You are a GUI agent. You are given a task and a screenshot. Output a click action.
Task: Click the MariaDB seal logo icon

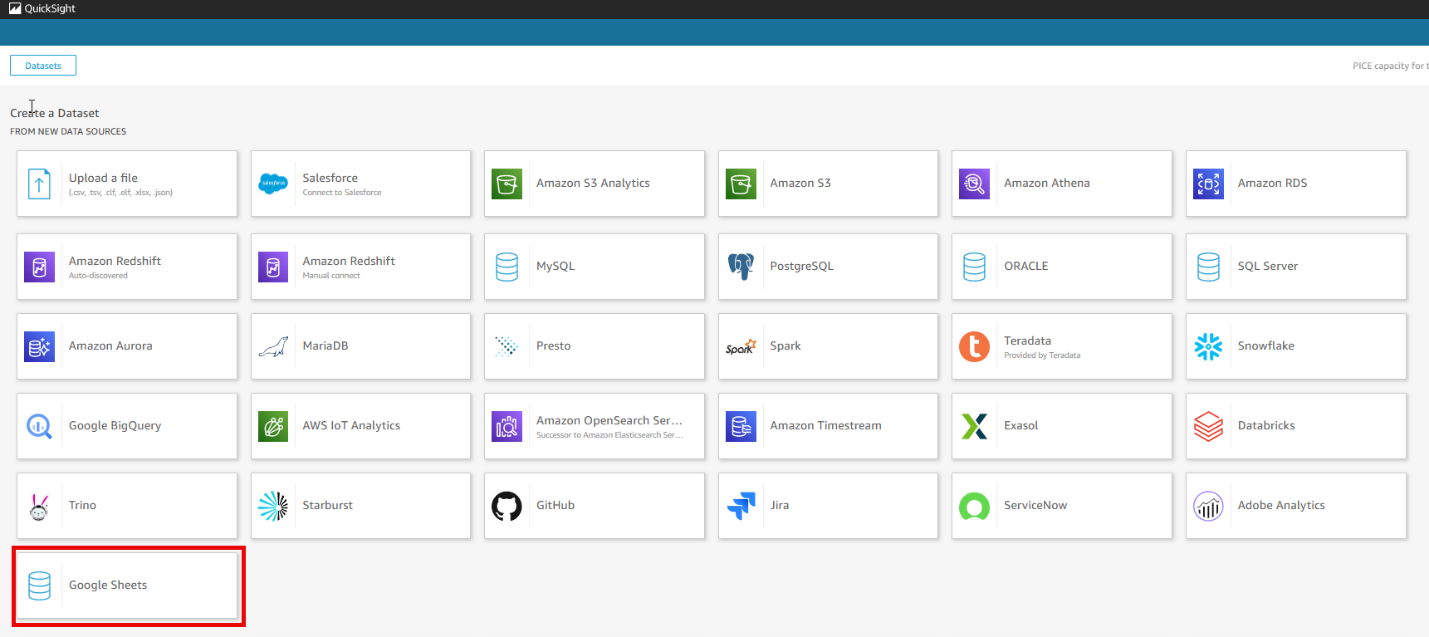(273, 346)
